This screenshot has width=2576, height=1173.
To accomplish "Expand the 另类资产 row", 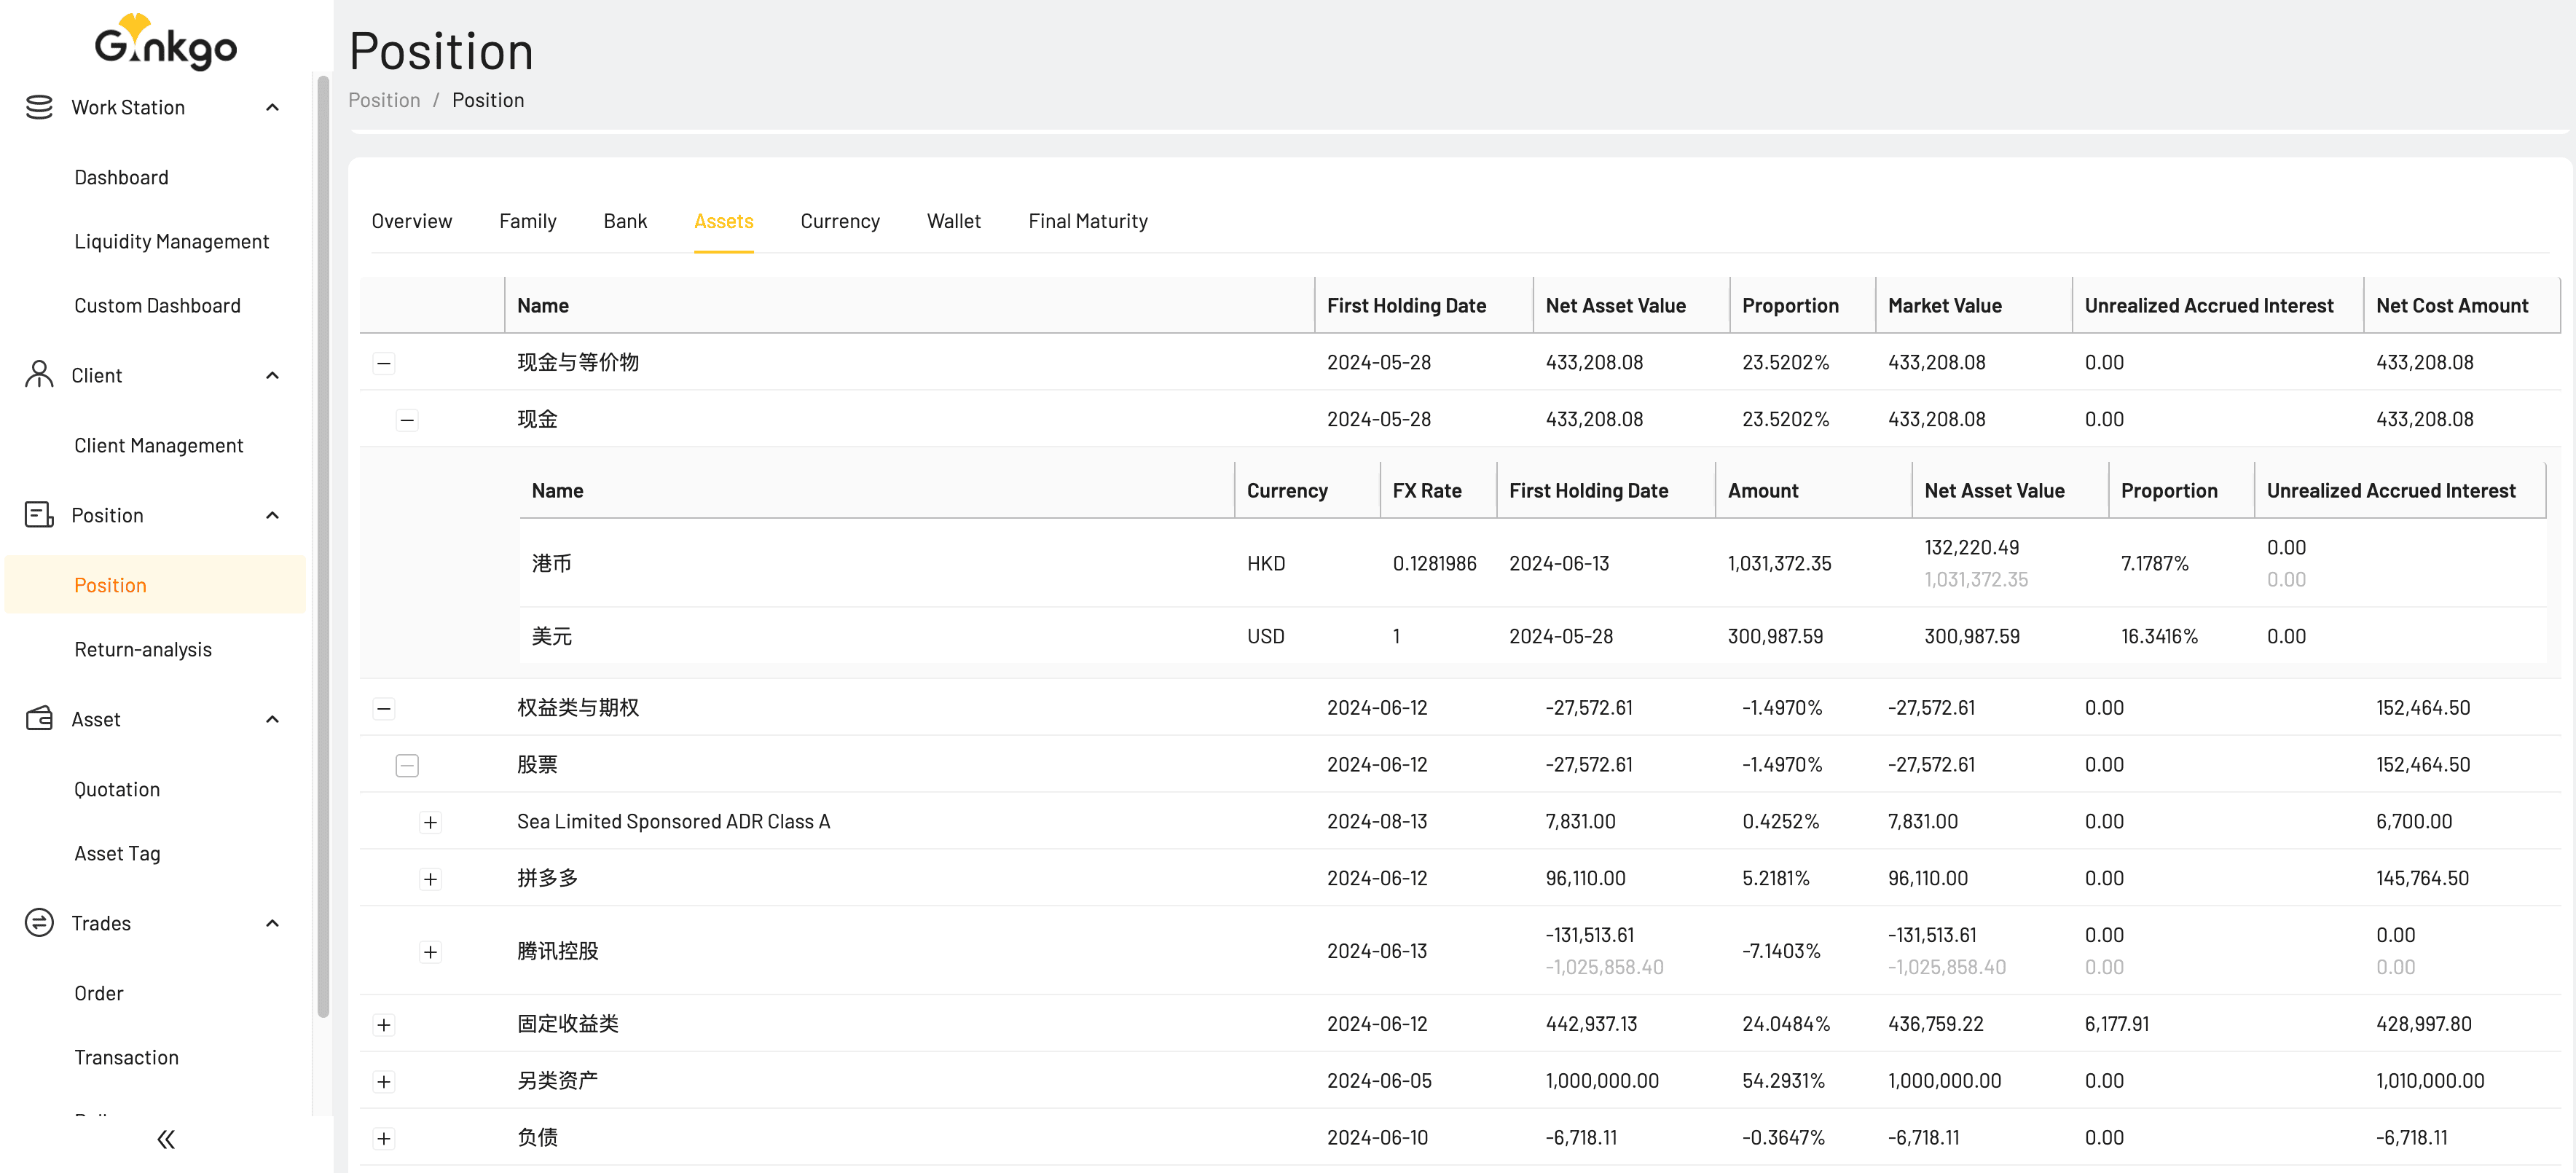I will pos(384,1081).
